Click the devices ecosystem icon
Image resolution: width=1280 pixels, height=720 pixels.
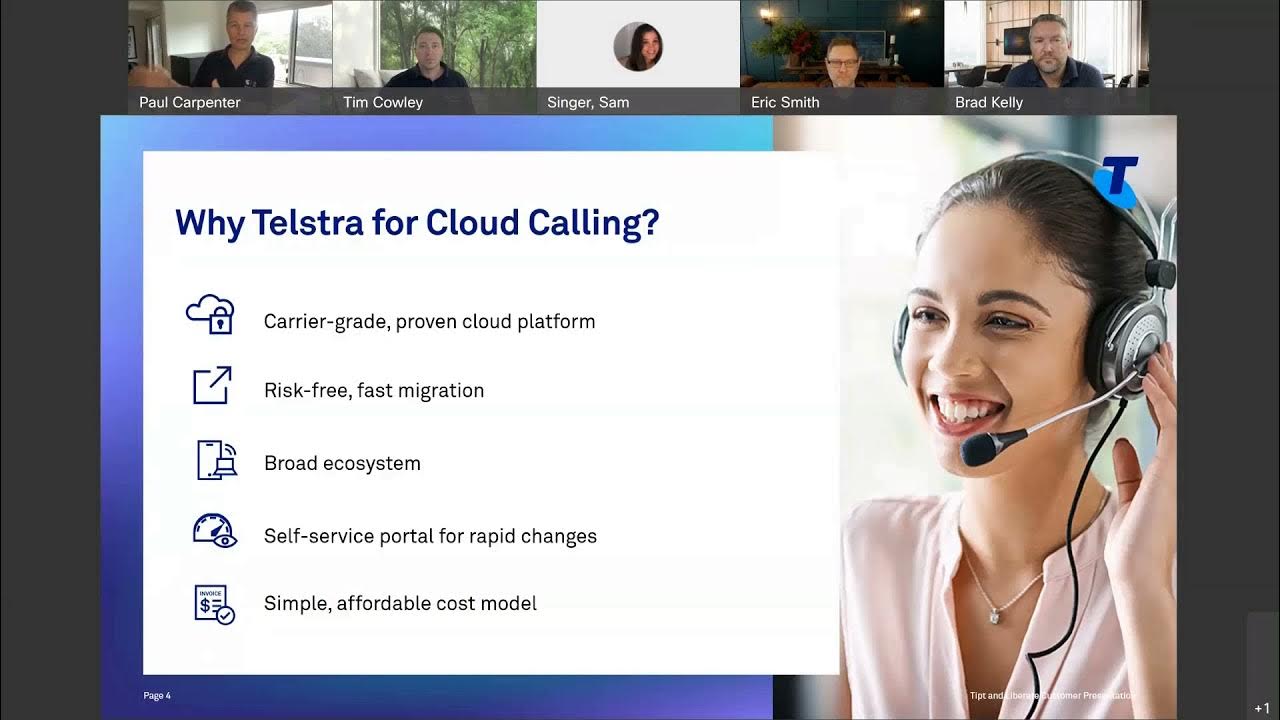(215, 460)
